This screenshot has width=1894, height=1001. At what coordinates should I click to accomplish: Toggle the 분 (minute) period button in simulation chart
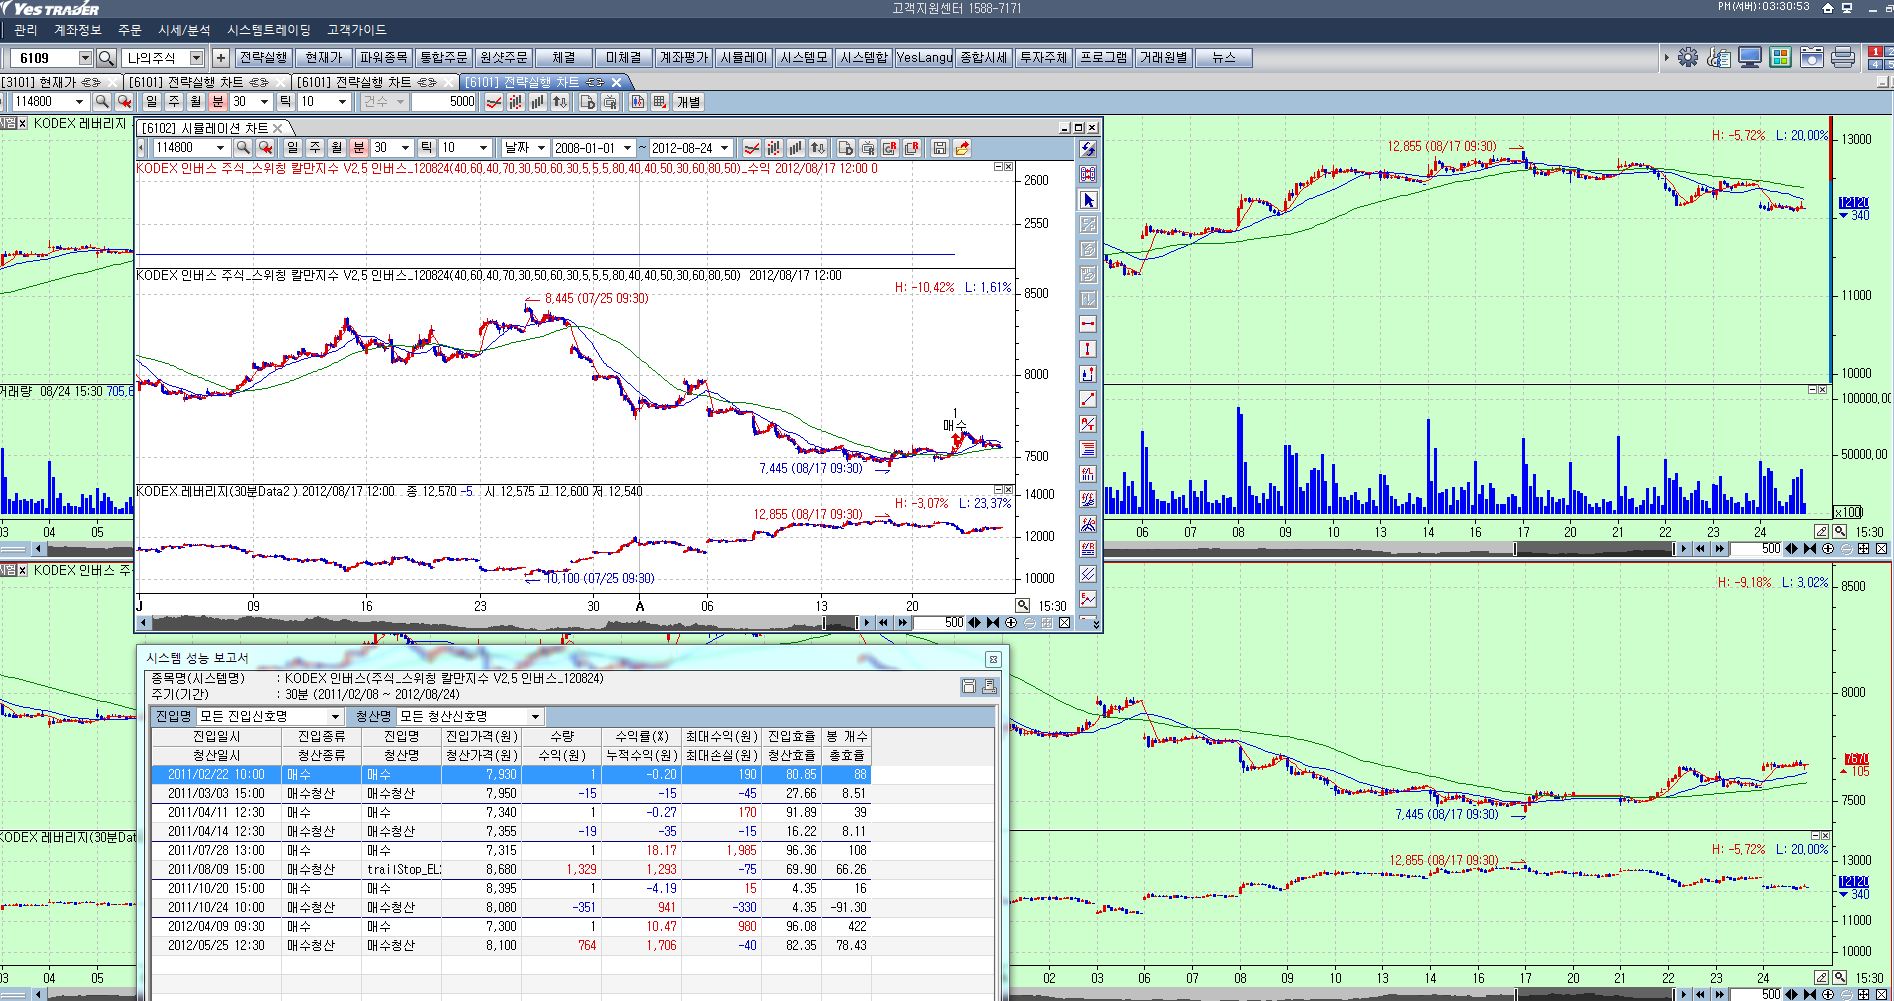(x=358, y=148)
